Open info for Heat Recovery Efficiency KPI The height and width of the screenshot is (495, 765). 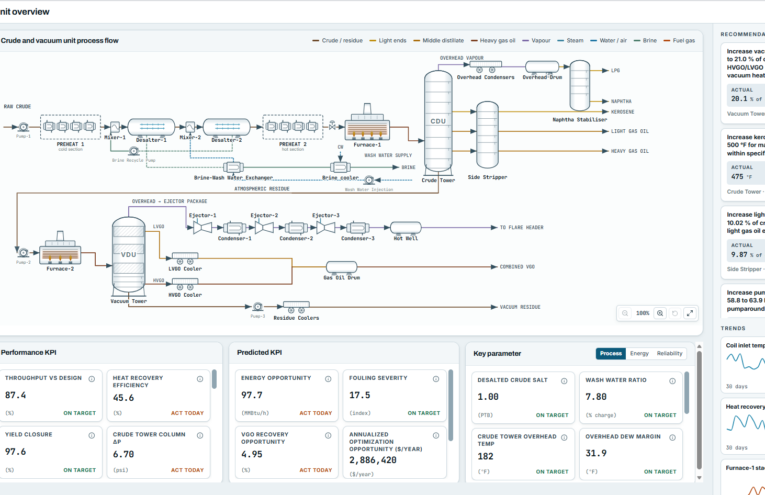(200, 379)
